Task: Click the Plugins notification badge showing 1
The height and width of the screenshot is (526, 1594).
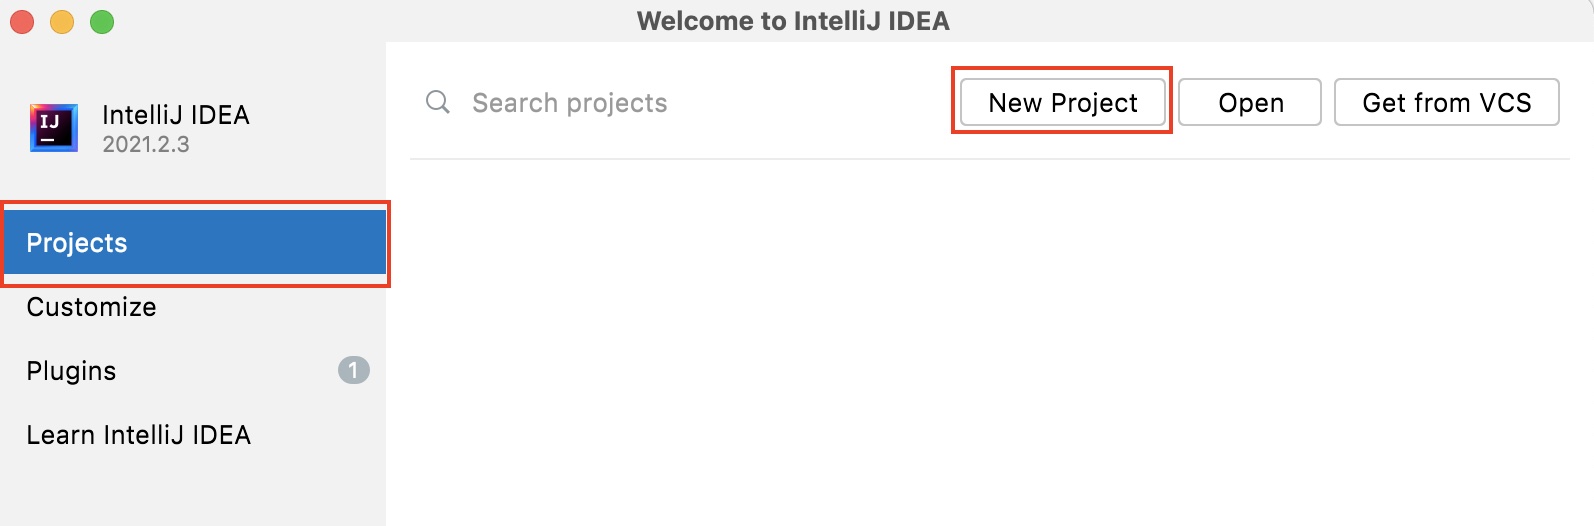Action: tap(354, 371)
